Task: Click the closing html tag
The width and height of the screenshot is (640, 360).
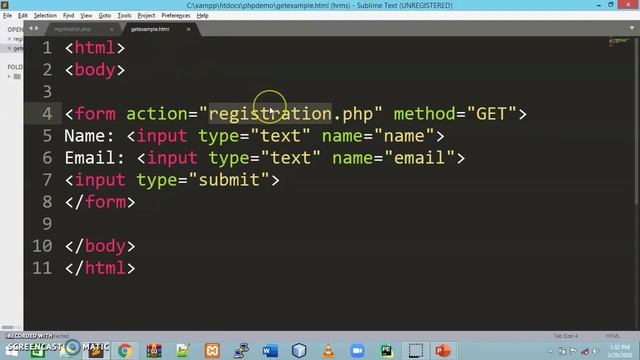Action: coord(100,268)
